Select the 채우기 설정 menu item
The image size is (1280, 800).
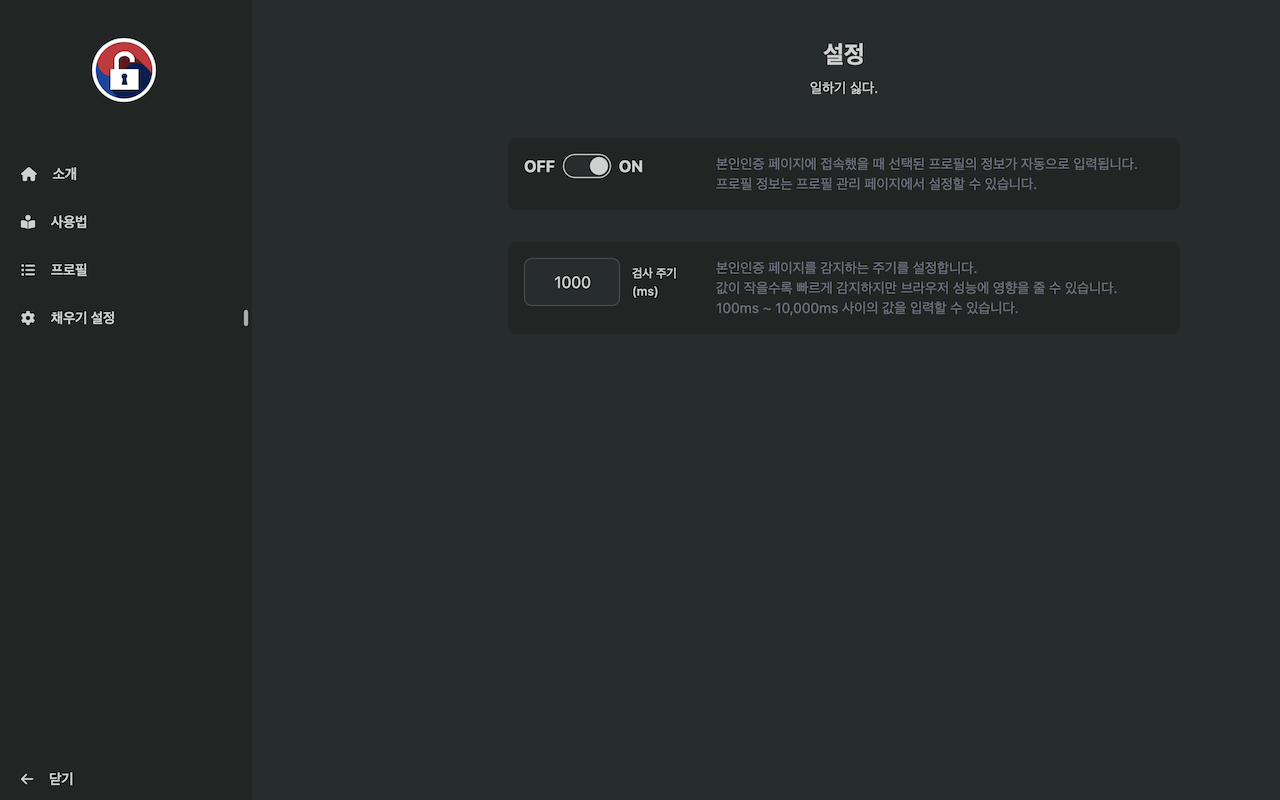pyautogui.click(x=126, y=318)
